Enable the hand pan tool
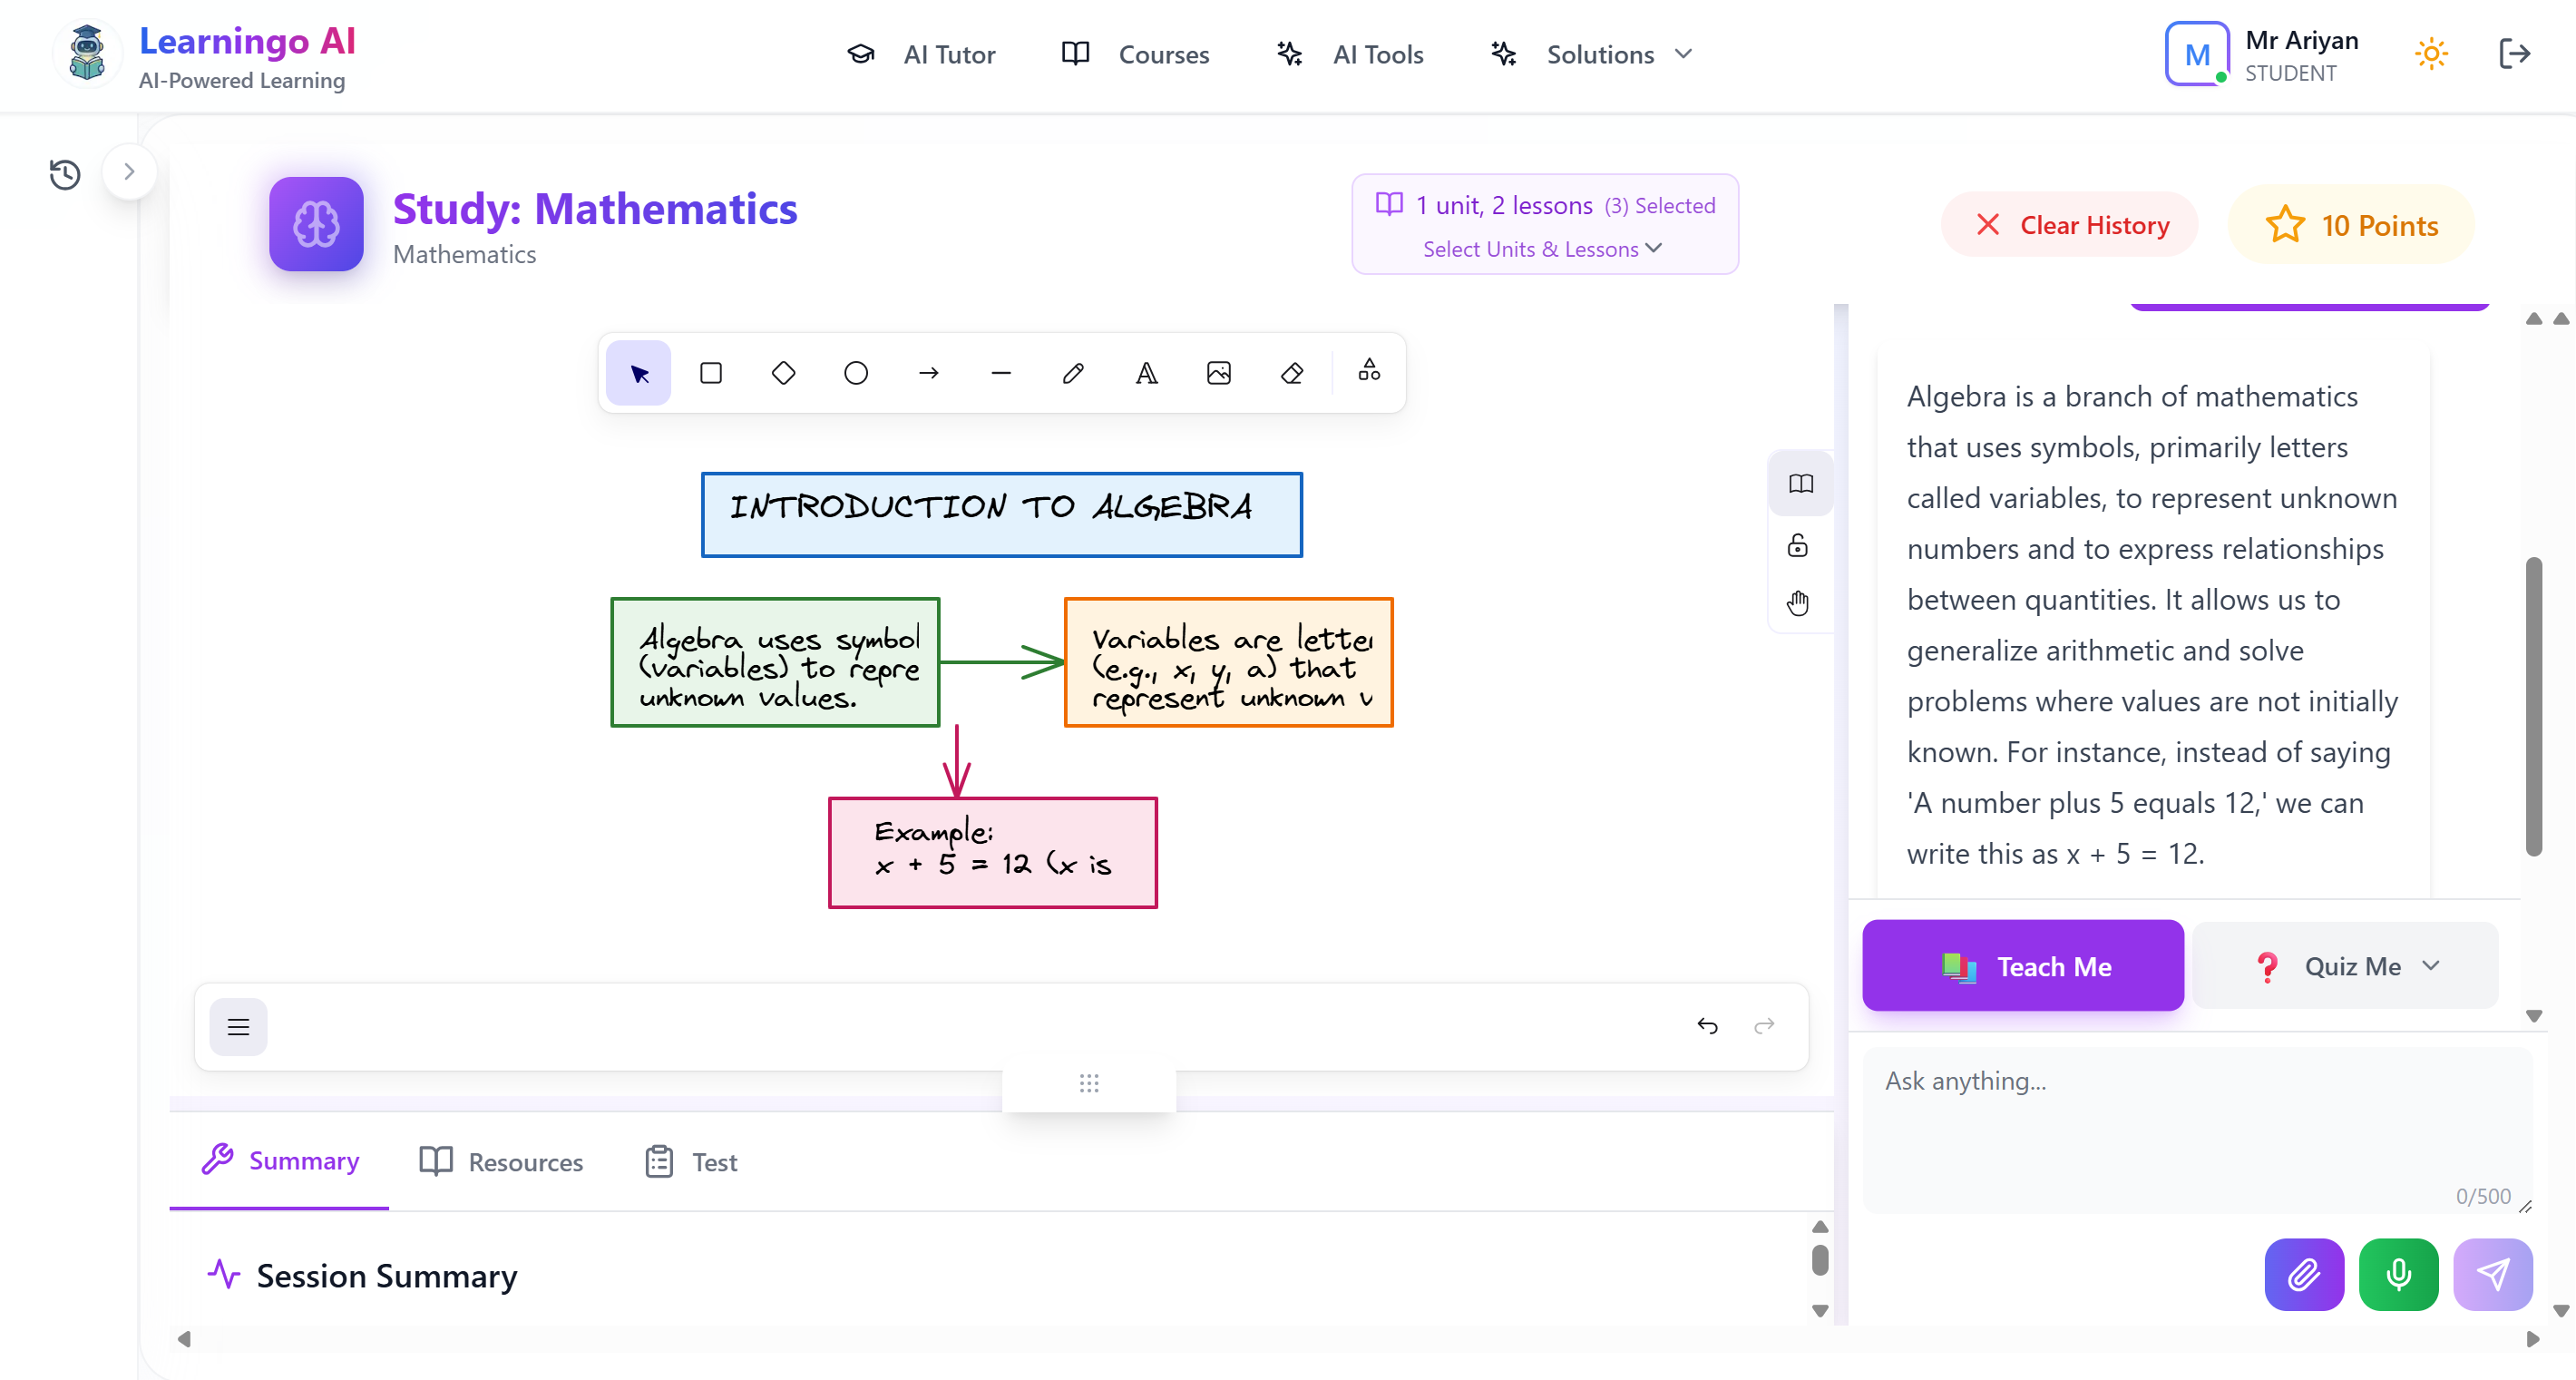Image resolution: width=2576 pixels, height=1380 pixels. point(1798,603)
